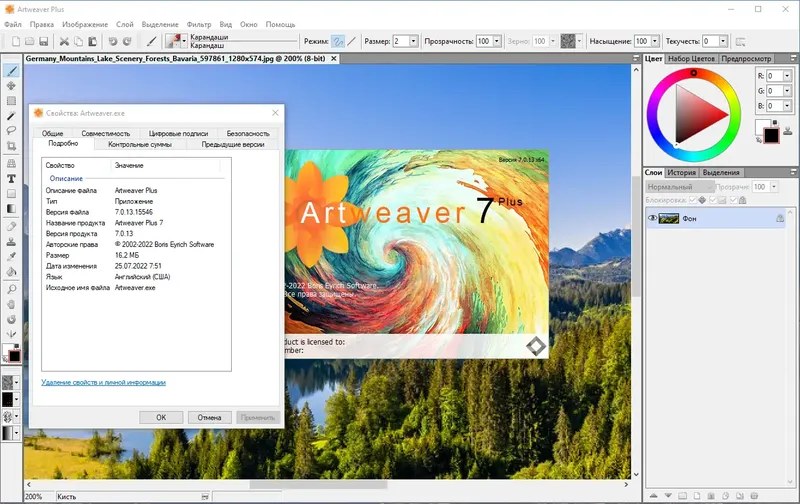Close the Germany_Mountains image document tab
800x504 pixels.
click(334, 59)
